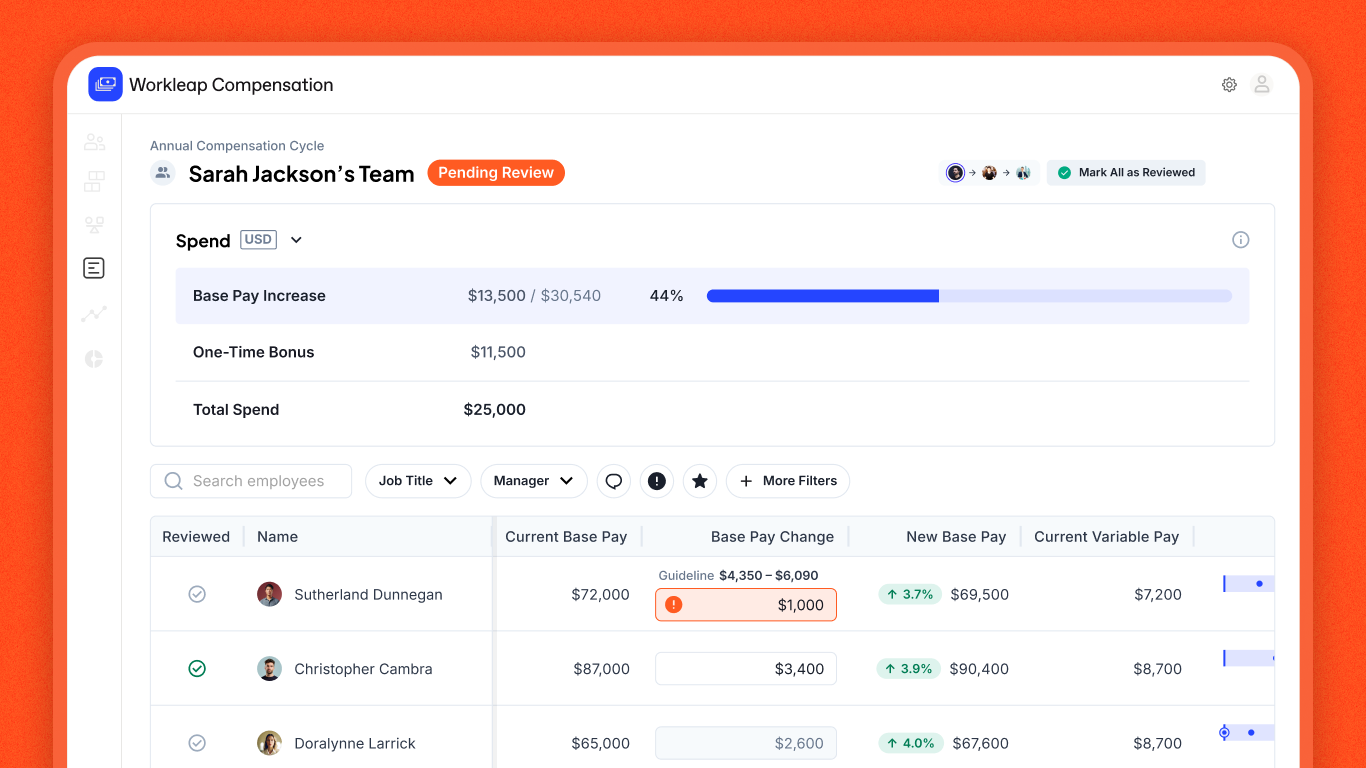
Task: Click the $11,500 one-time bonus value
Action: (x=498, y=352)
